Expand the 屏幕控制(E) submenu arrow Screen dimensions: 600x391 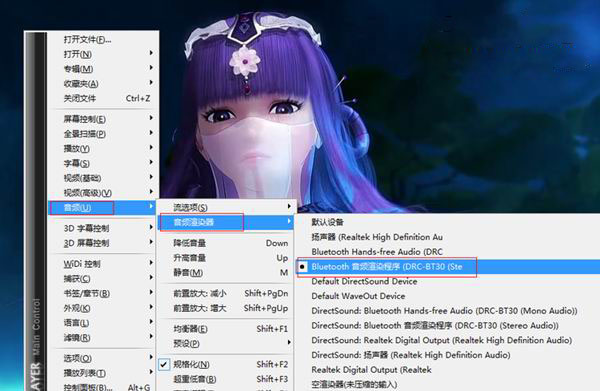151,118
